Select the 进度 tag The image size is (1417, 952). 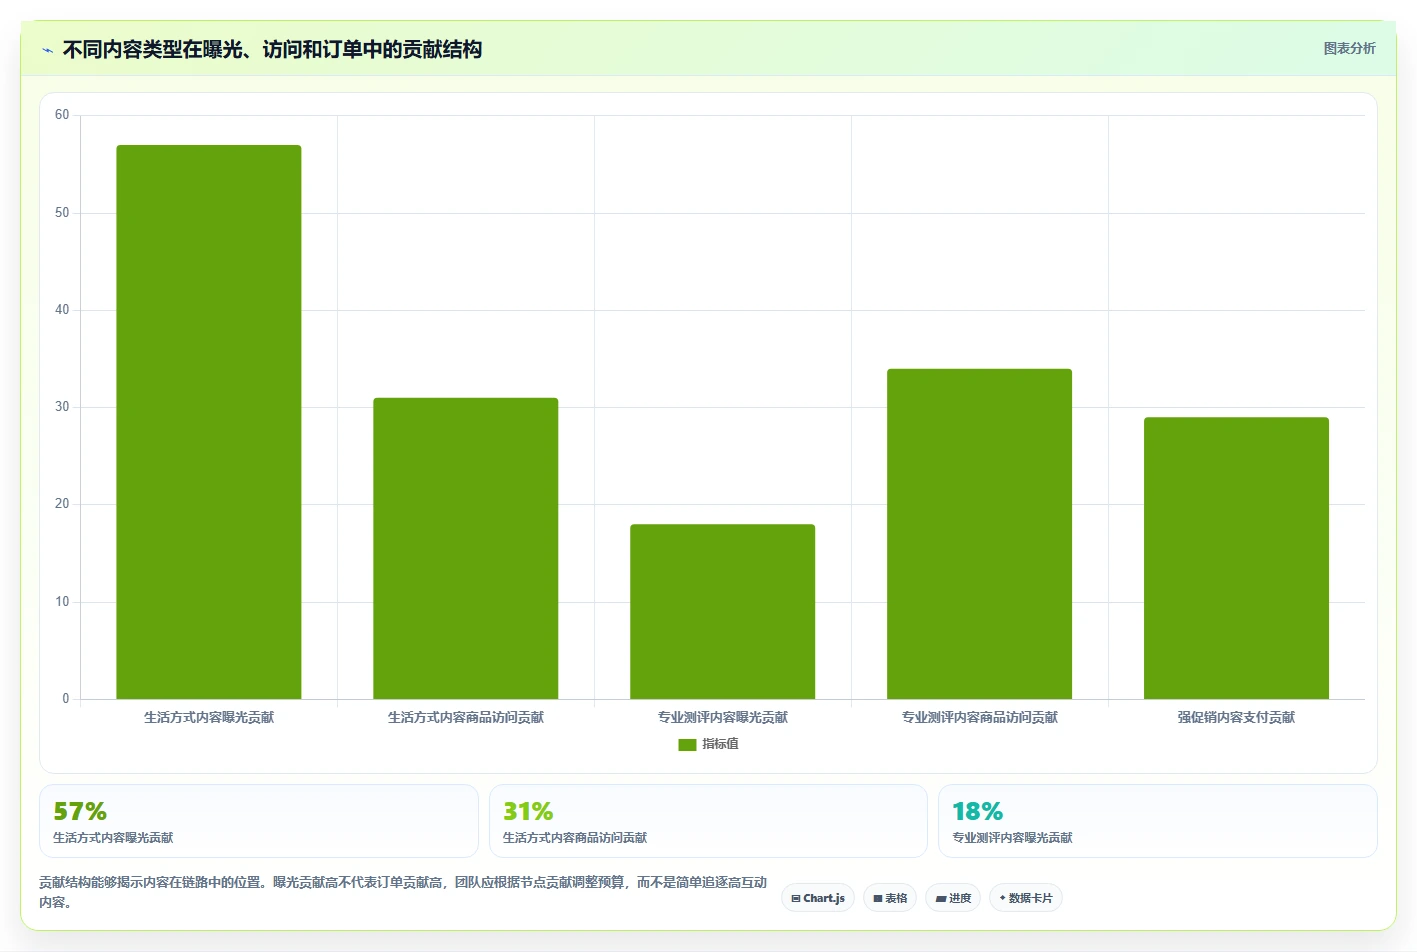953,898
